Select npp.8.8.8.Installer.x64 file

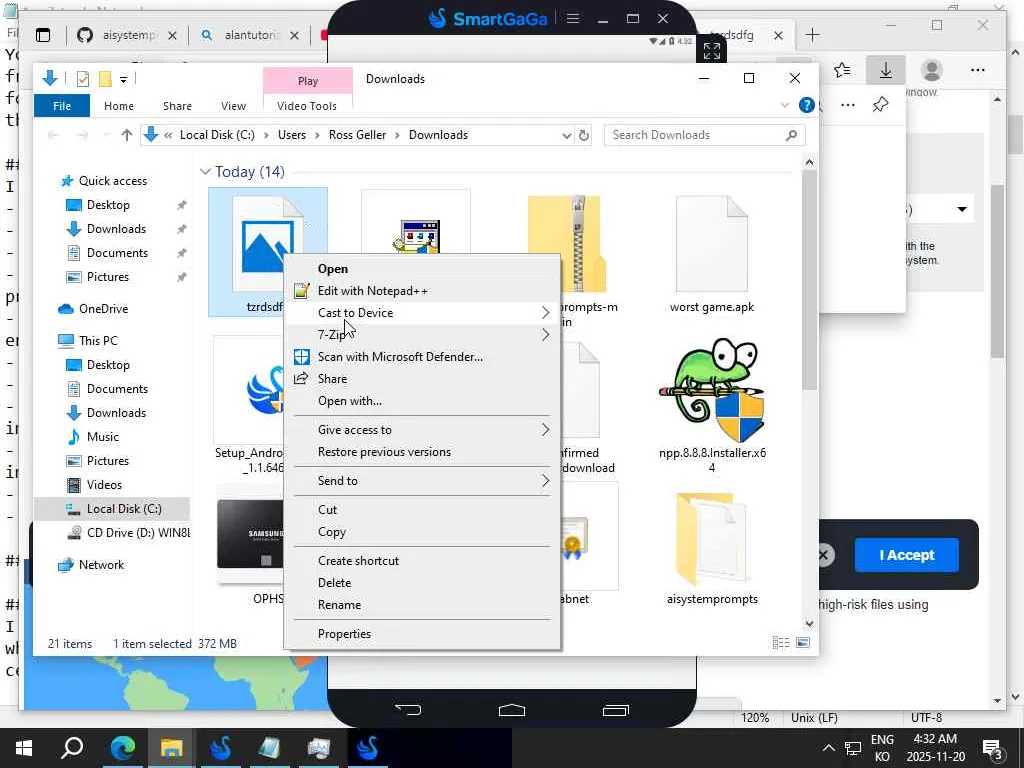point(712,406)
